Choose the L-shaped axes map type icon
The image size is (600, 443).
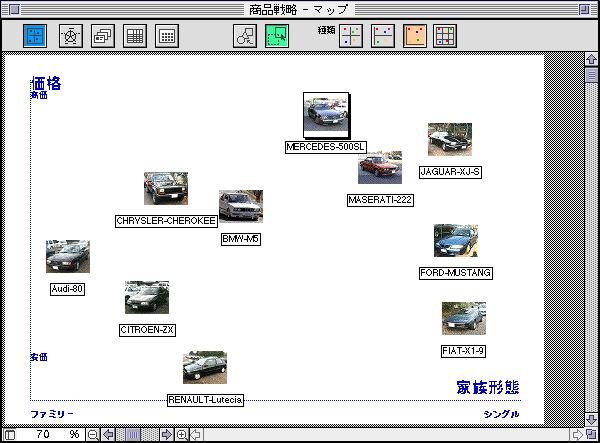383,36
